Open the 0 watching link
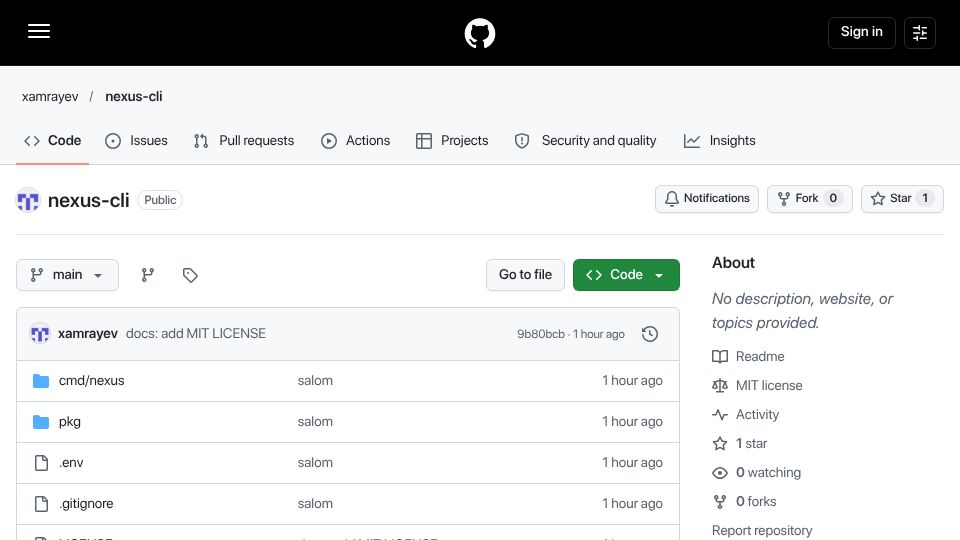Screen dimensions: 960x540 tap(768, 473)
